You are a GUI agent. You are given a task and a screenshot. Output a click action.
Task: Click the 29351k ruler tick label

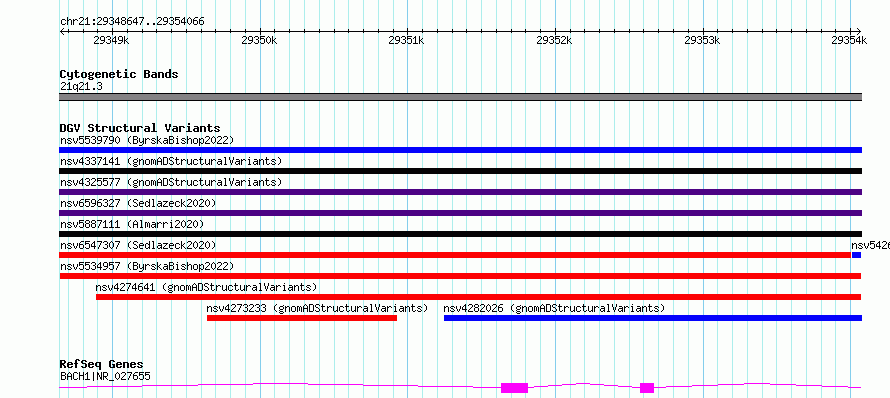[x=406, y=40]
